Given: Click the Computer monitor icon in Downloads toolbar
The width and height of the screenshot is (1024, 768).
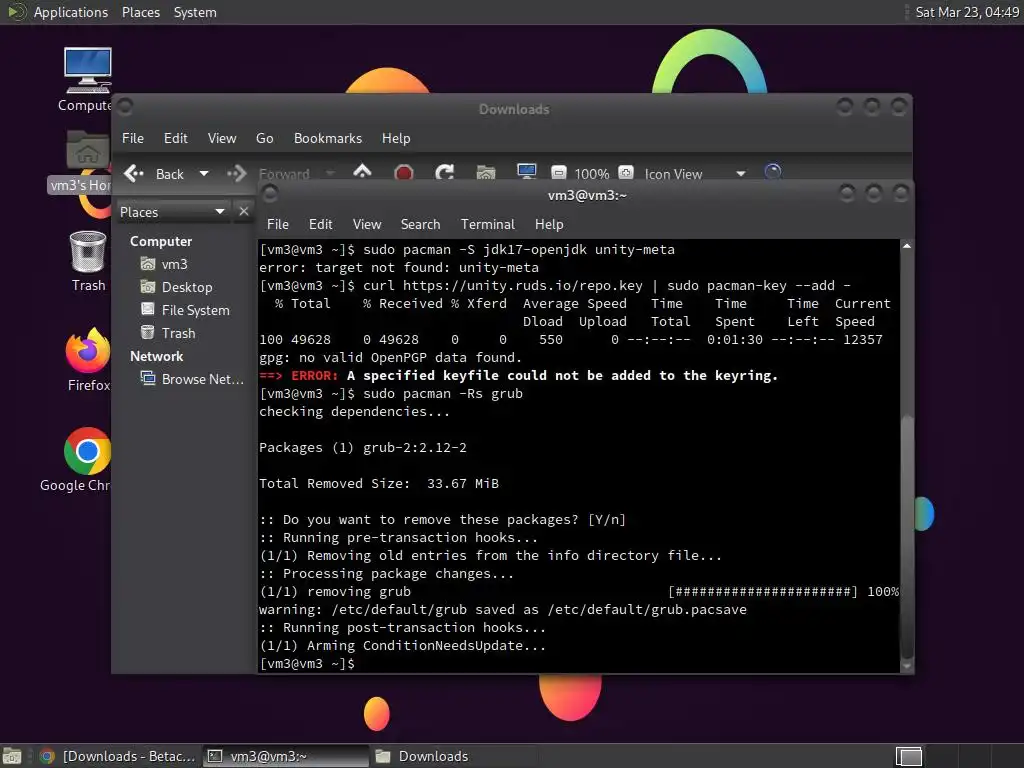Looking at the screenshot, I should 526,172.
